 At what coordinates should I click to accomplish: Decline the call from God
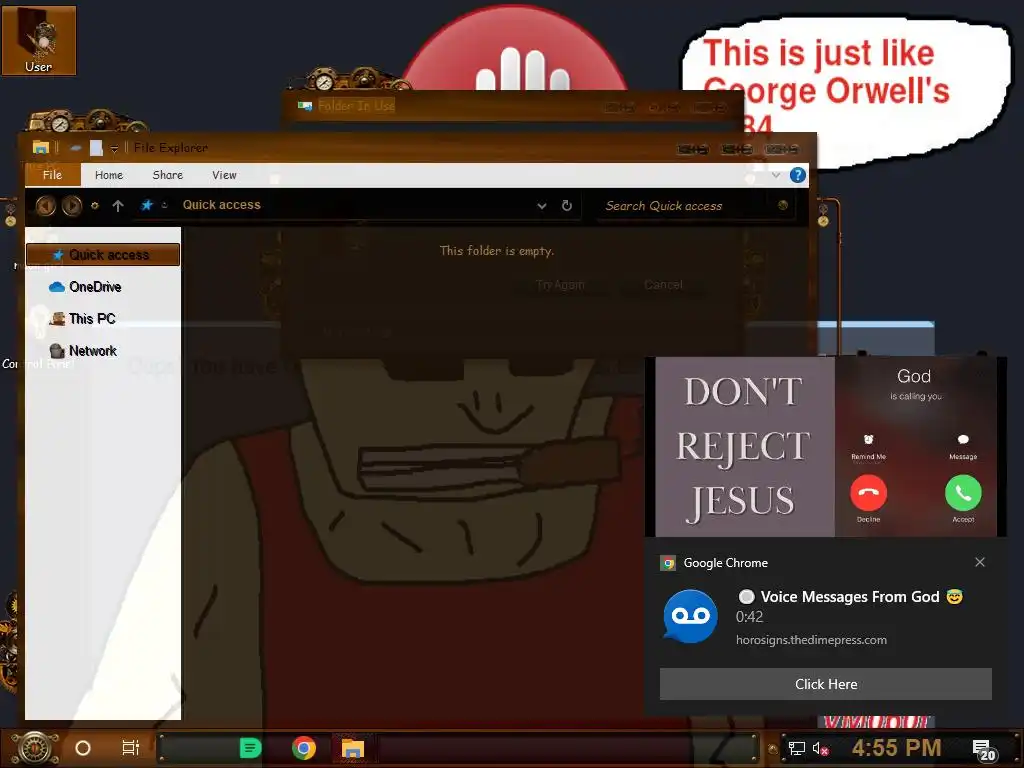click(x=868, y=493)
